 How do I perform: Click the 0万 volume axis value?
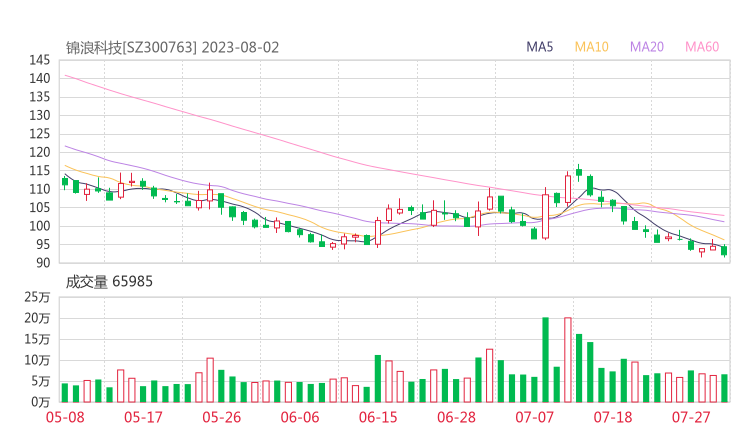point(41,402)
